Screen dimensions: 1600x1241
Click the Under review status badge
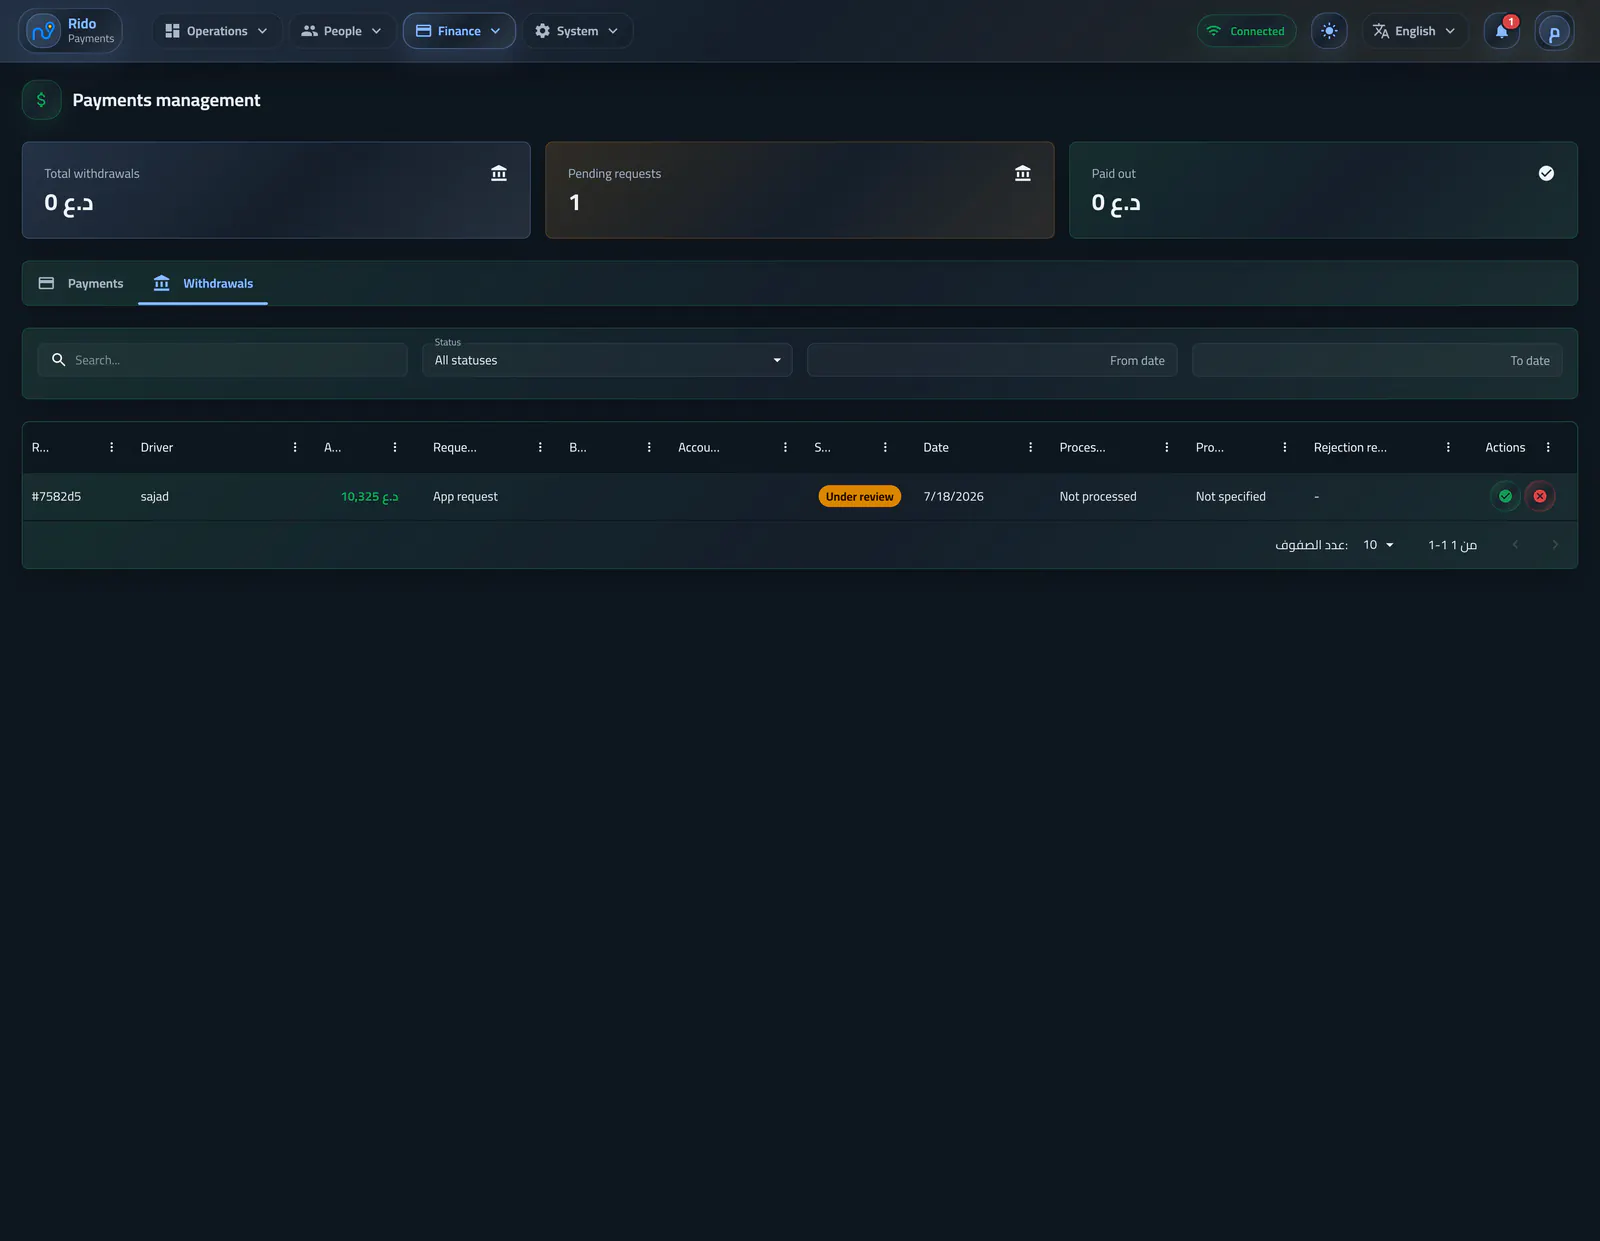(x=860, y=496)
